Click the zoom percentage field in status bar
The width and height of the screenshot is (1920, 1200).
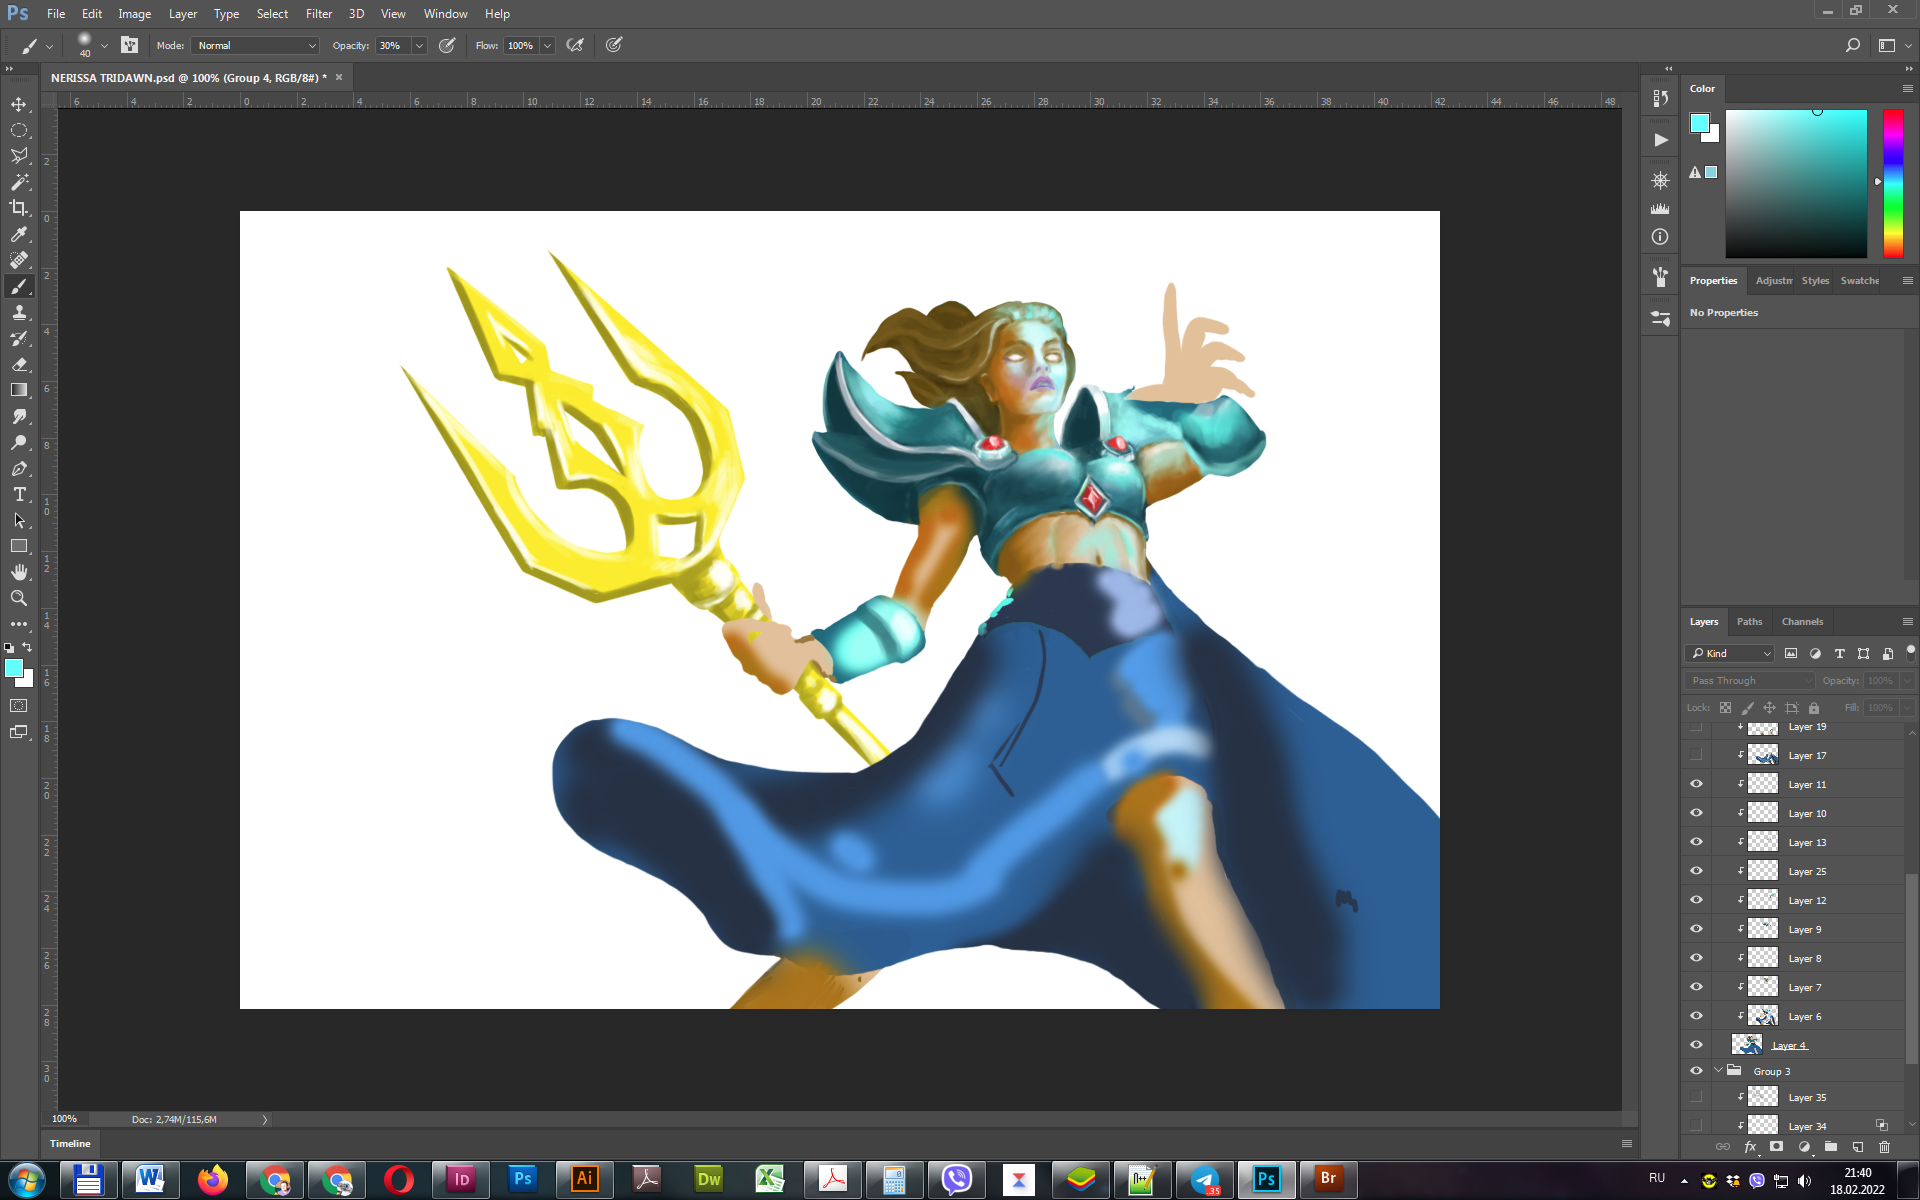64,1119
